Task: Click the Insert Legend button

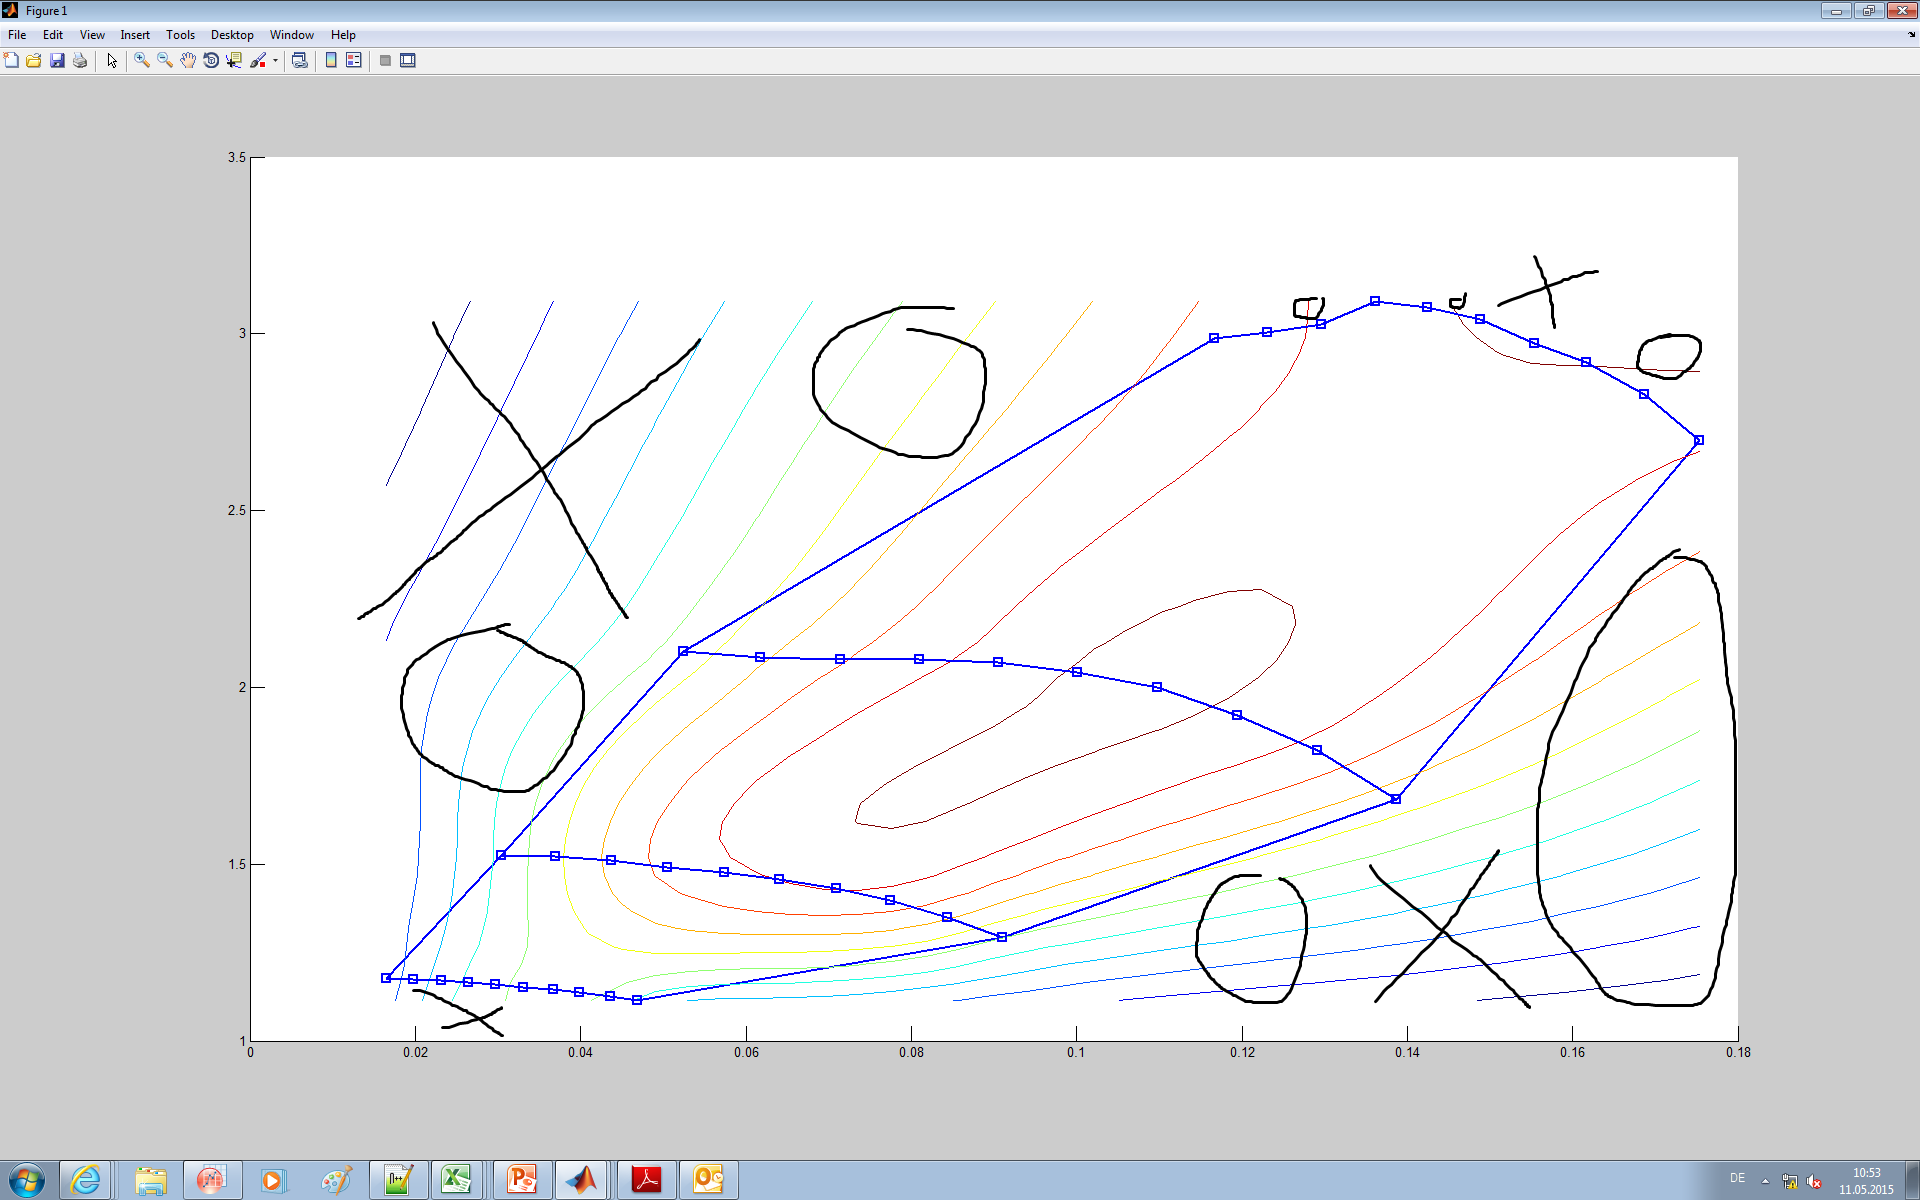Action: point(354,61)
